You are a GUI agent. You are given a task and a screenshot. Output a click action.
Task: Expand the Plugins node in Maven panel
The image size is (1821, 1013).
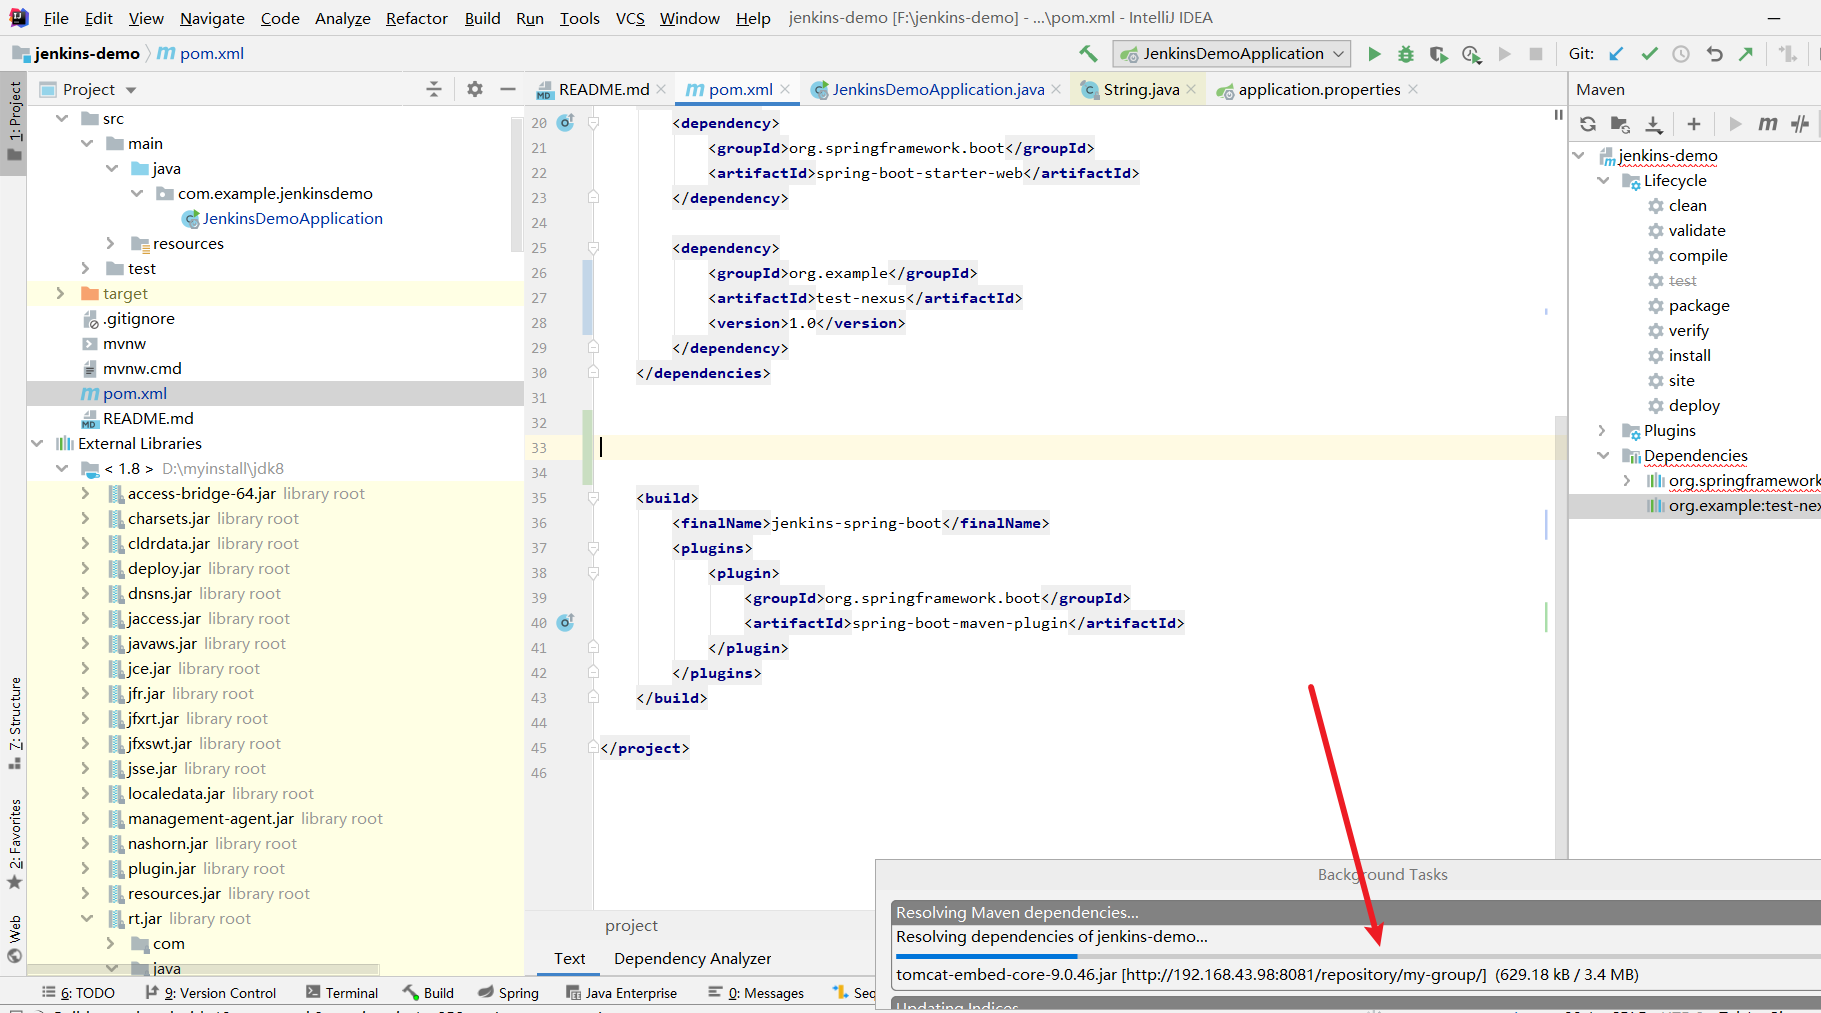(x=1602, y=431)
